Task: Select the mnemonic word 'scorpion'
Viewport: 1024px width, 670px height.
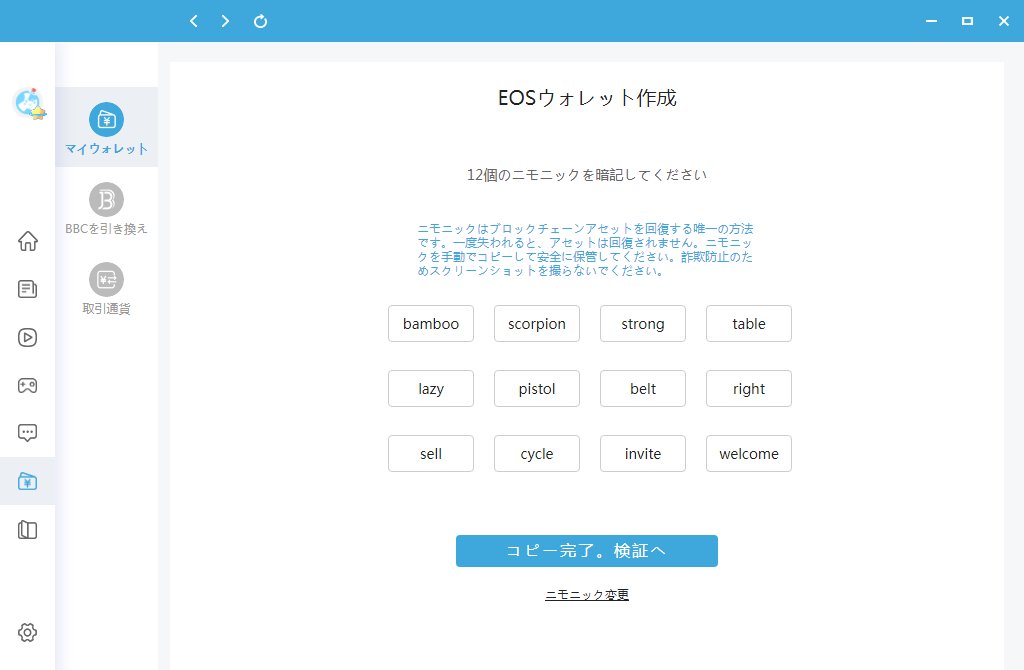Action: click(537, 324)
